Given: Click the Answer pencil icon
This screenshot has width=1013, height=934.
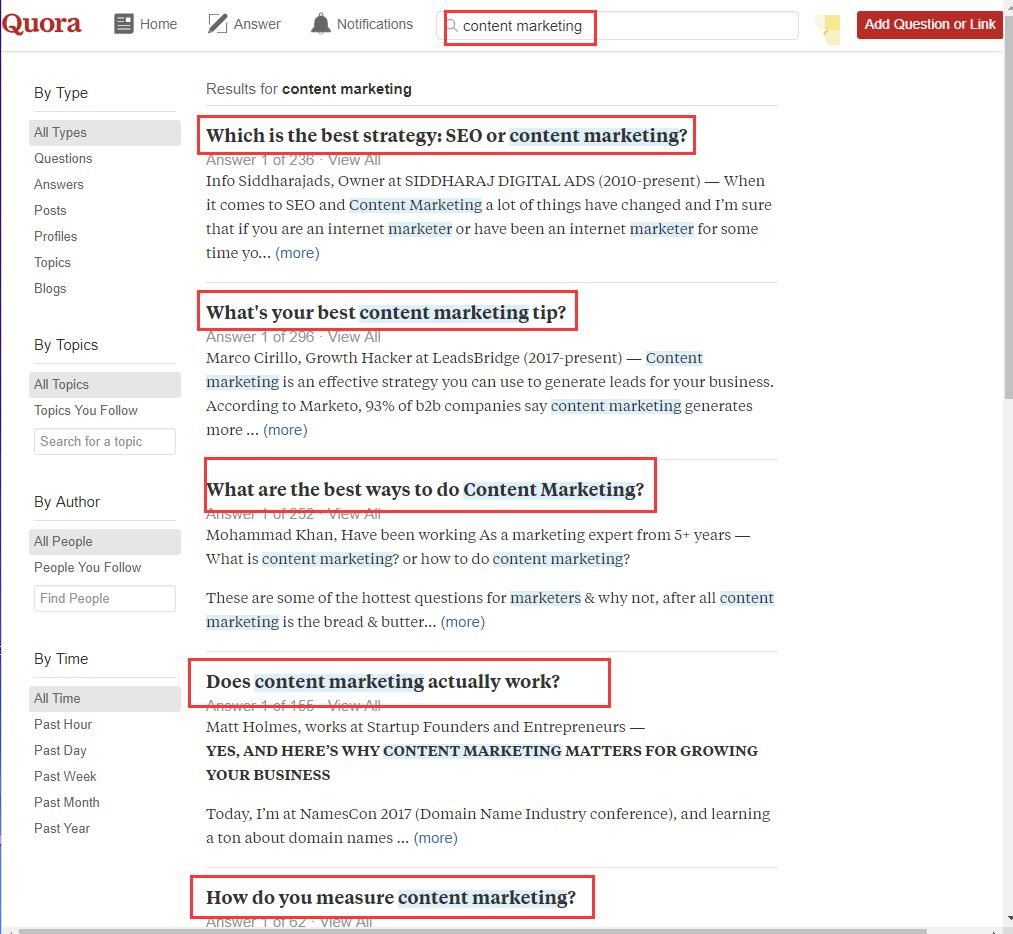Looking at the screenshot, I should (218, 24).
